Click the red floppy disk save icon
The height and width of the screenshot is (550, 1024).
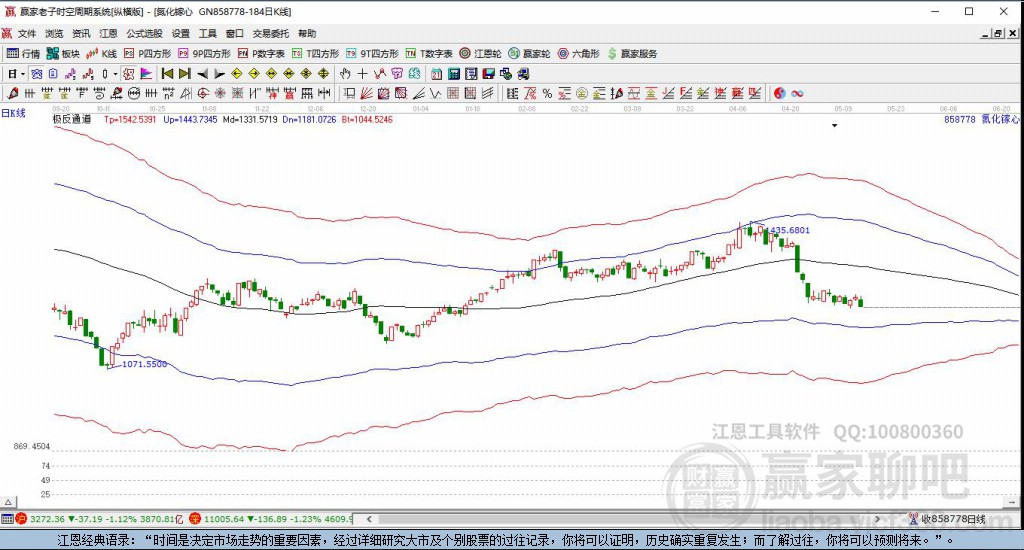488,74
